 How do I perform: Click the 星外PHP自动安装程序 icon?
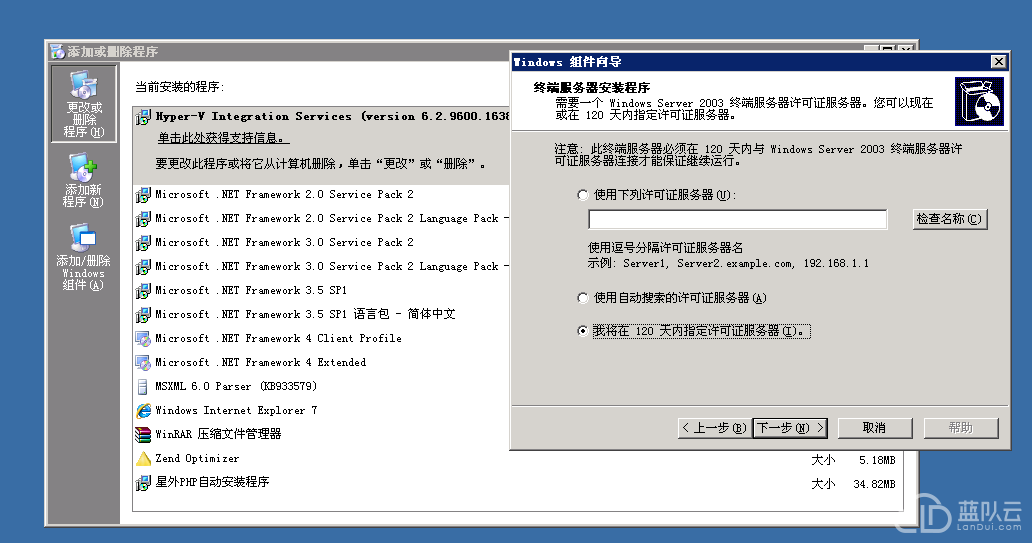(x=143, y=483)
